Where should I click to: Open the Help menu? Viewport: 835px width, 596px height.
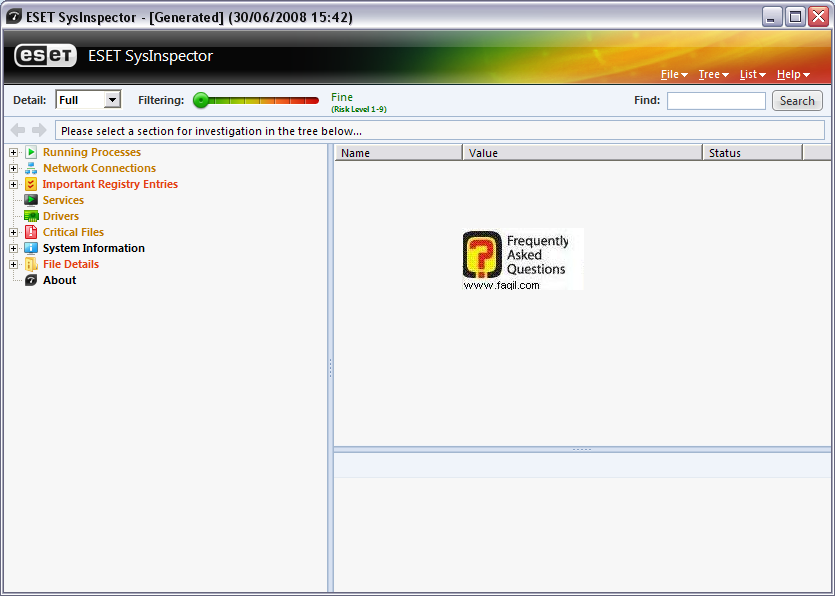[x=793, y=75]
